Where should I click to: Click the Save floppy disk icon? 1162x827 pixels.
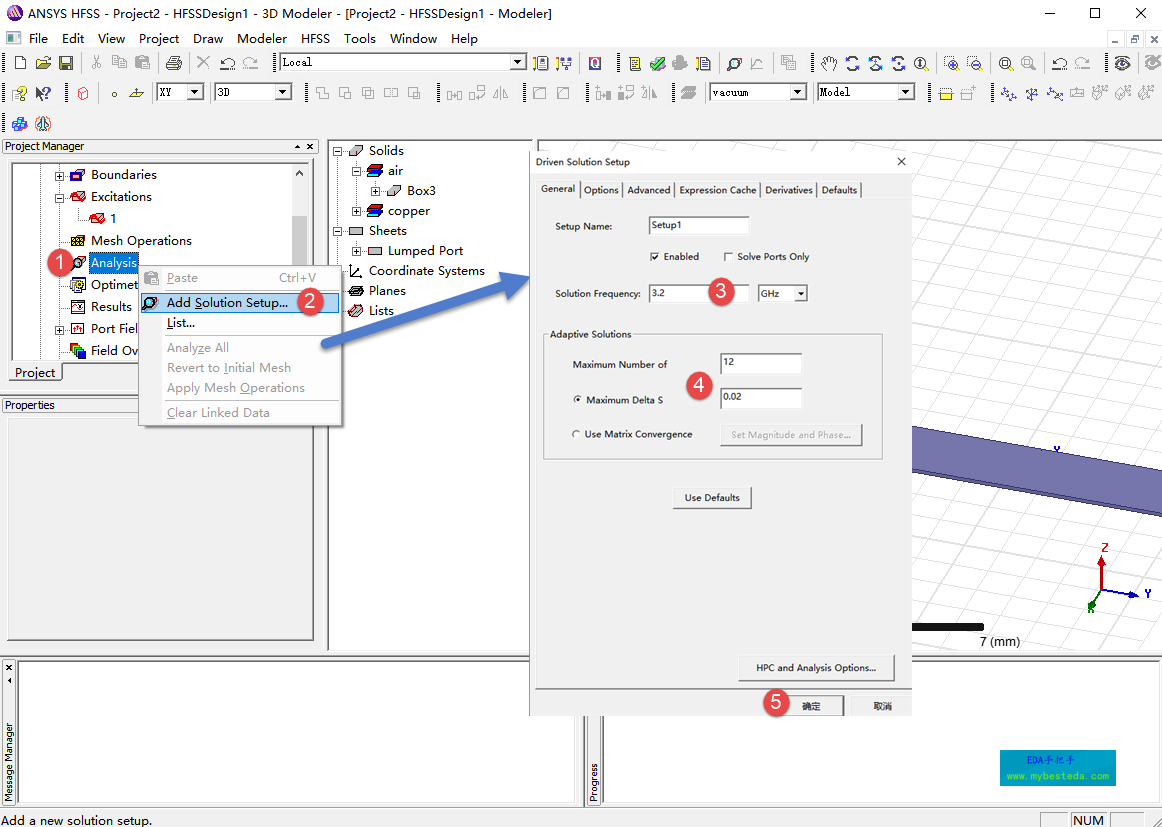(x=66, y=63)
